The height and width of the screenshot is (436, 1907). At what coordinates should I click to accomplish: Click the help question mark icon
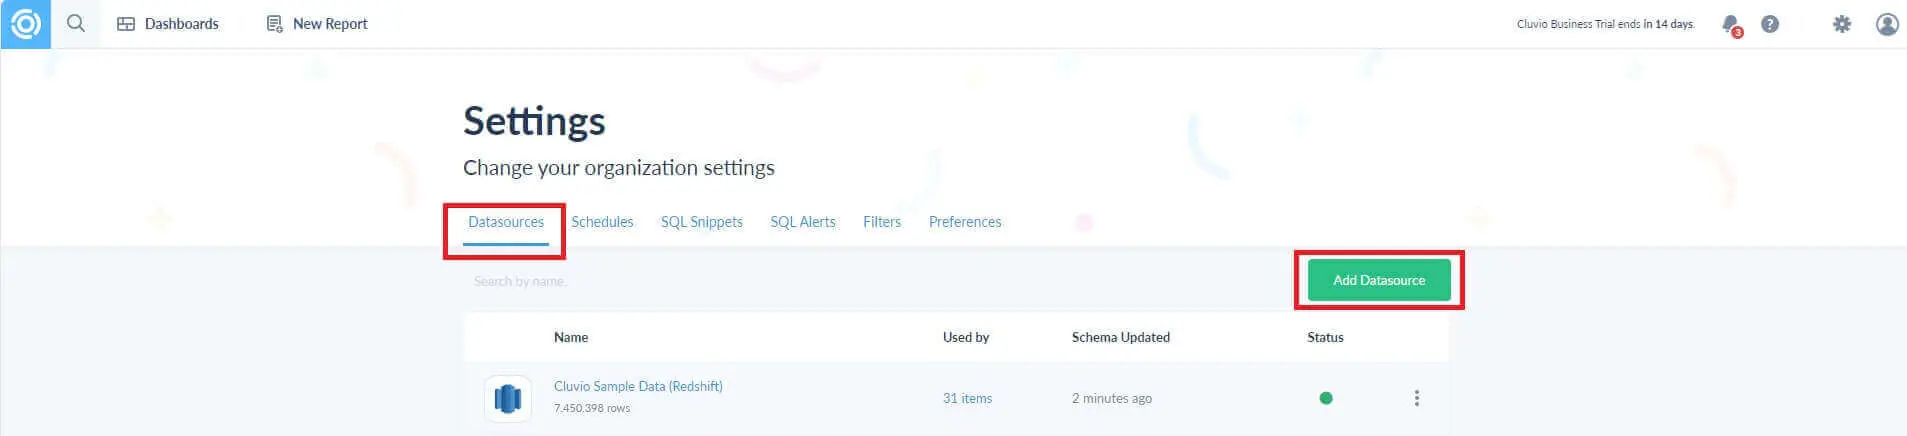pos(1770,24)
